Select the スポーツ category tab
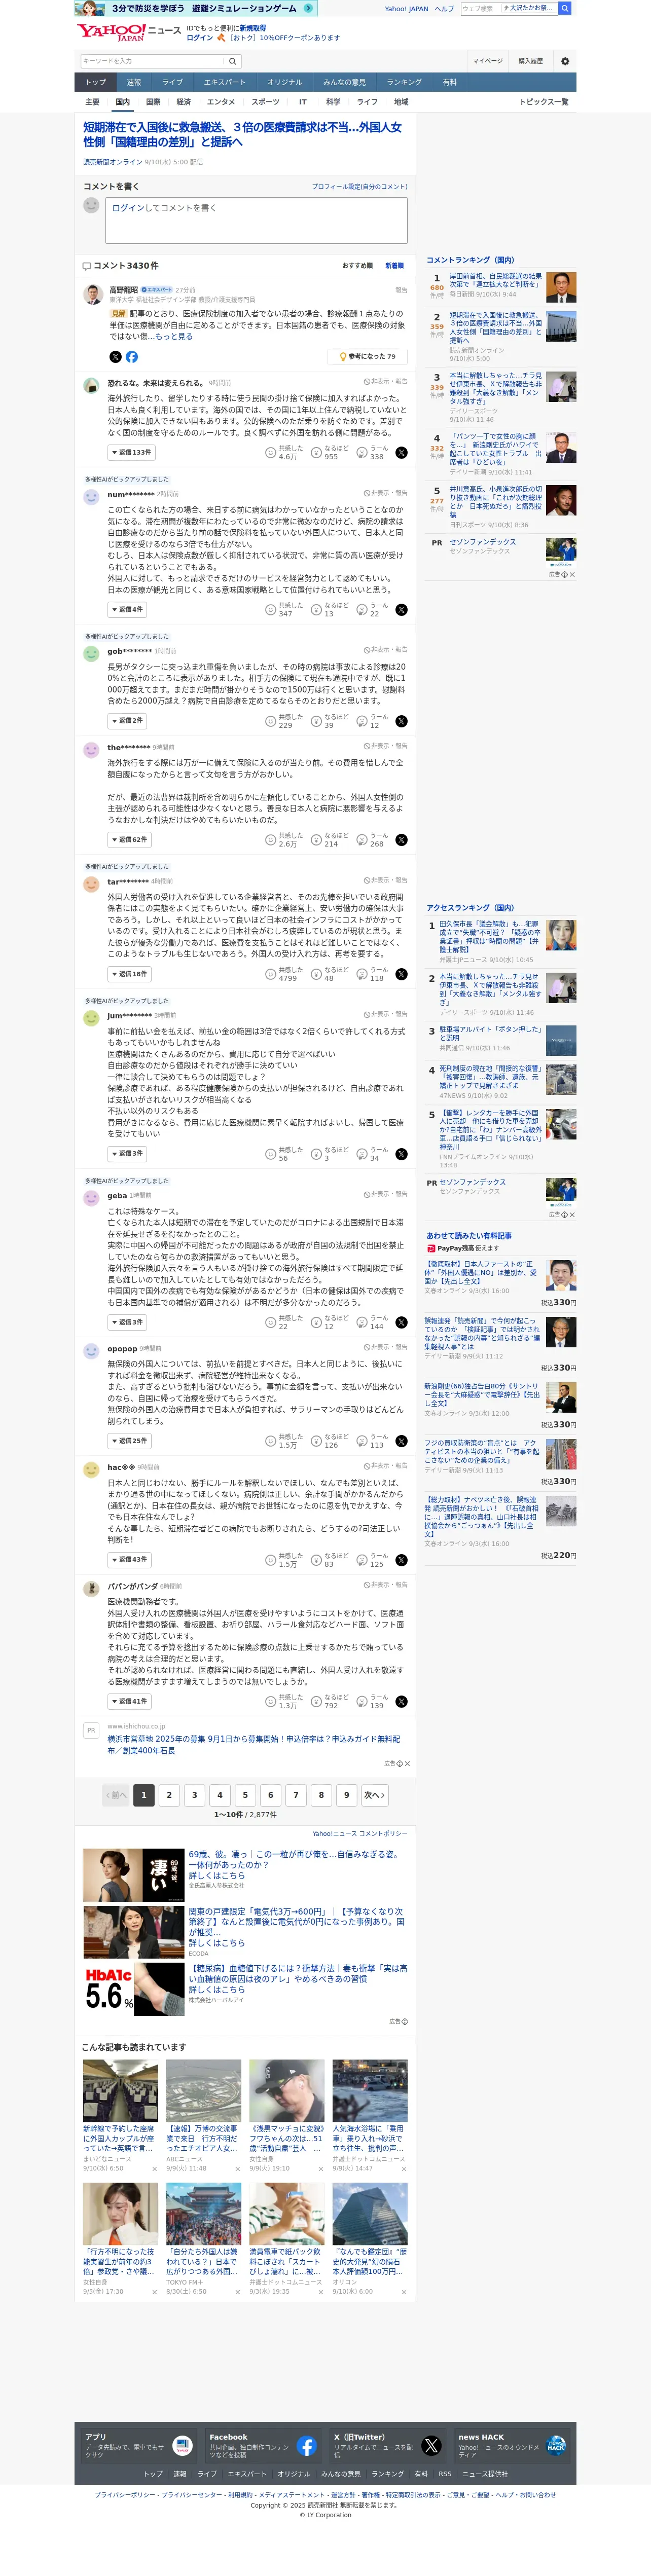This screenshot has width=651, height=2576. click(265, 102)
